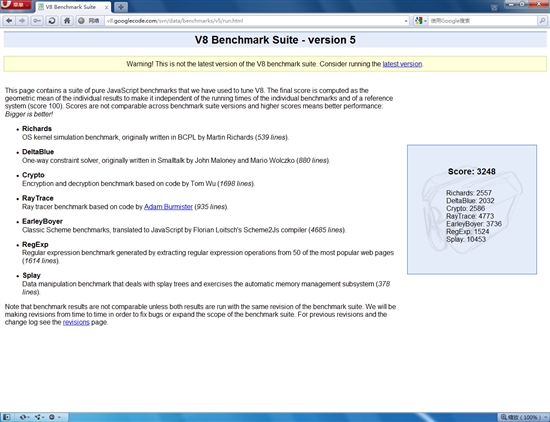Click the RayTrace: 4773 result line
The image size is (550, 422).
[x=470, y=216]
